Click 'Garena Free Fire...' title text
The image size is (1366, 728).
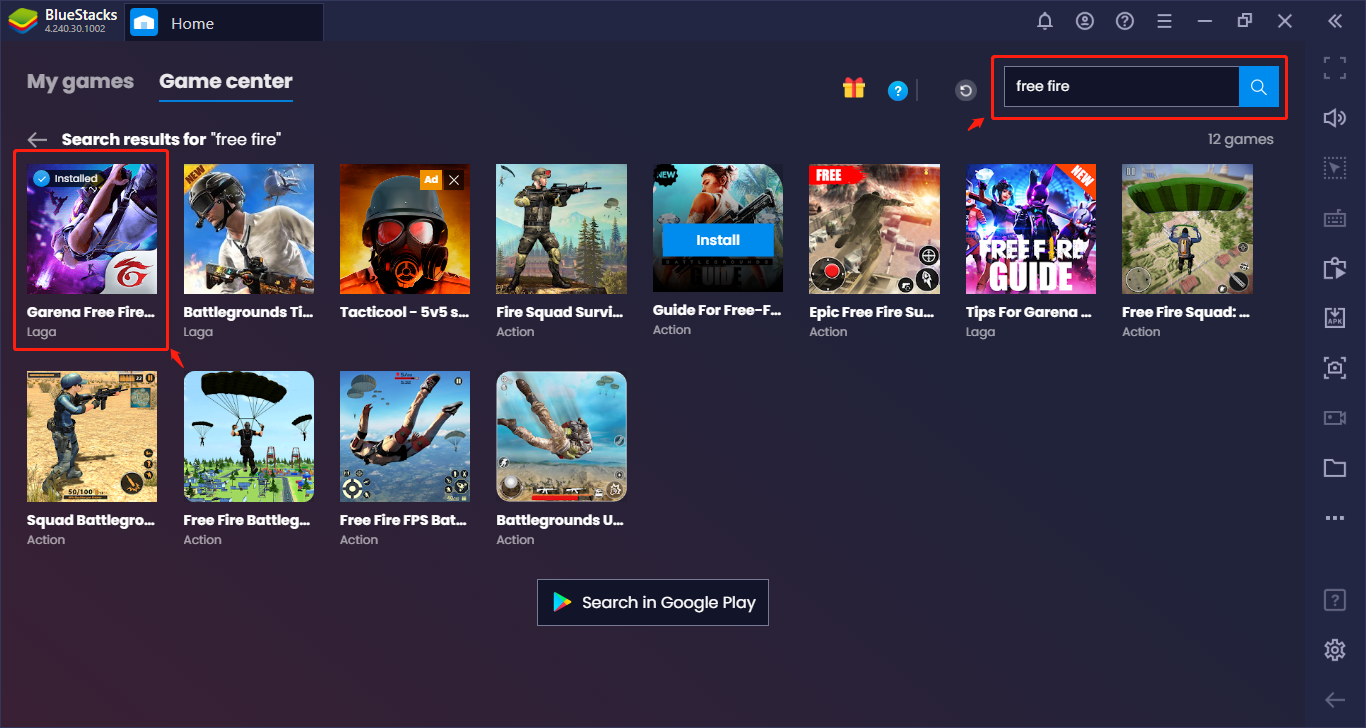91,312
